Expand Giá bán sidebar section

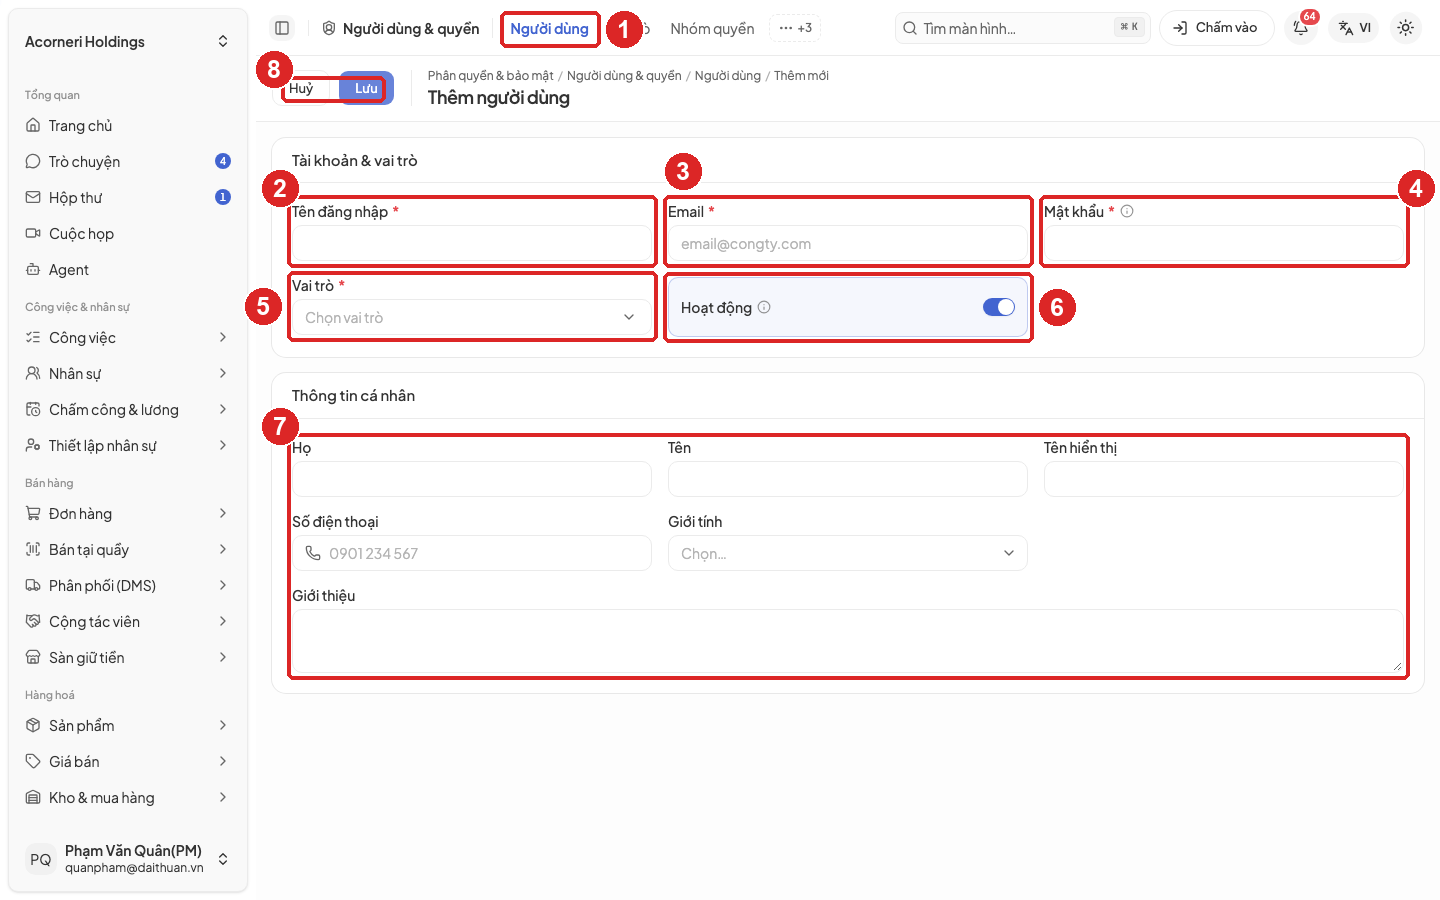pos(128,762)
